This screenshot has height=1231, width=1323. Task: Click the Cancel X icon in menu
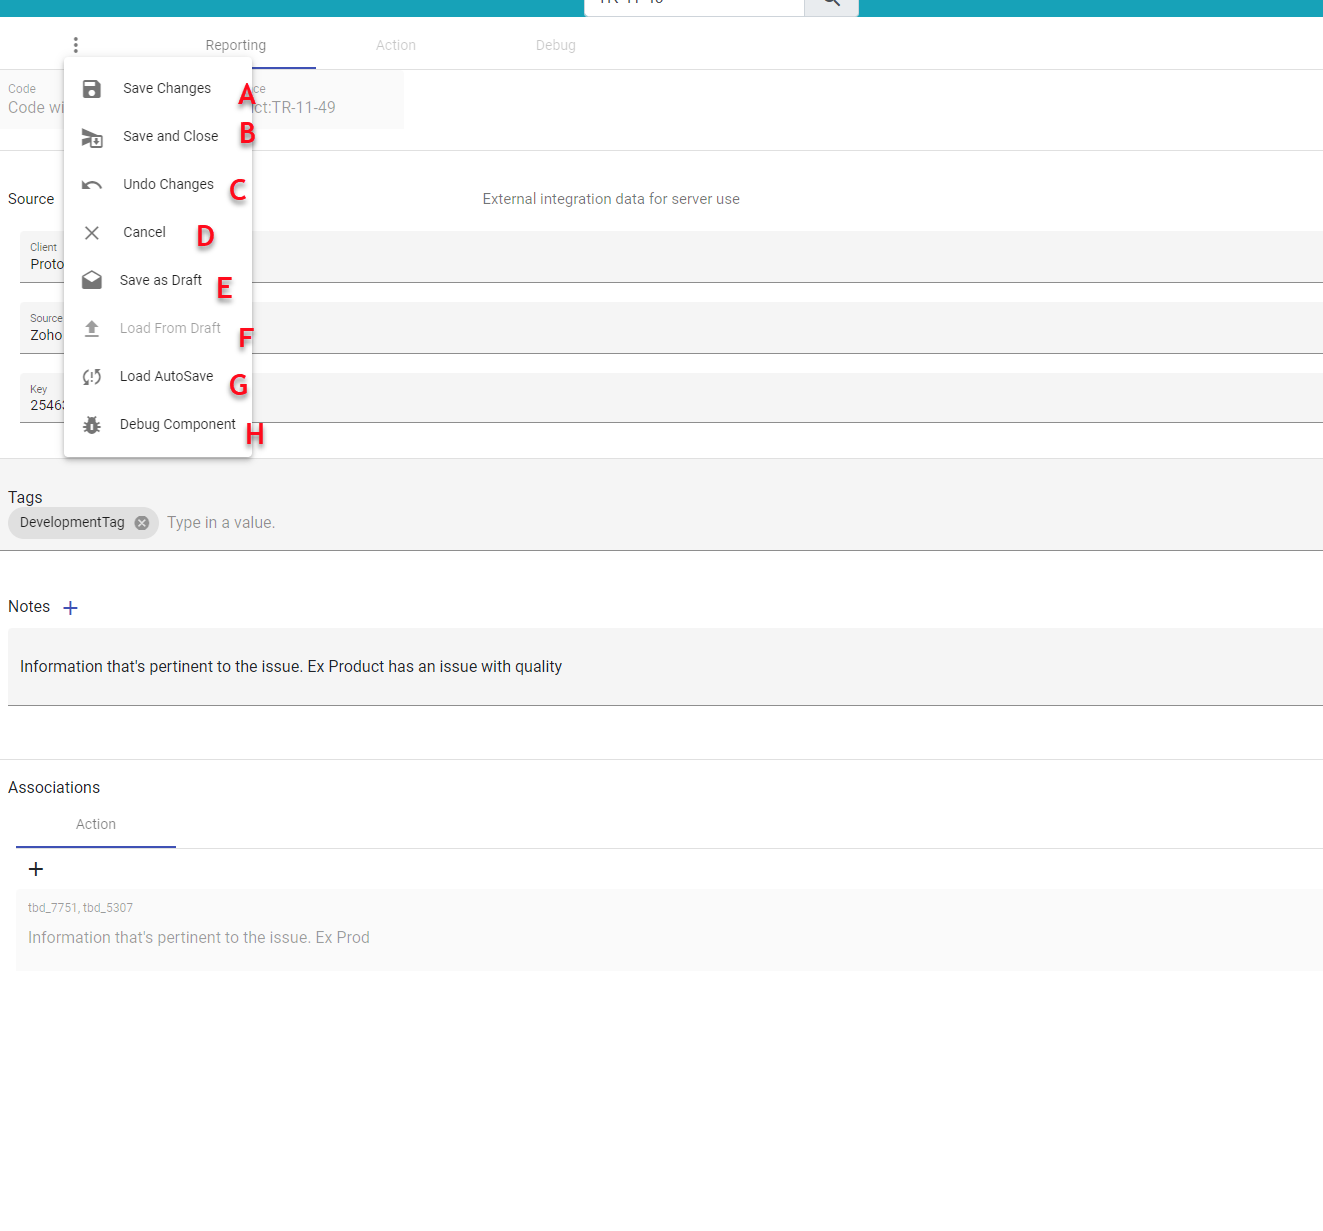92,233
